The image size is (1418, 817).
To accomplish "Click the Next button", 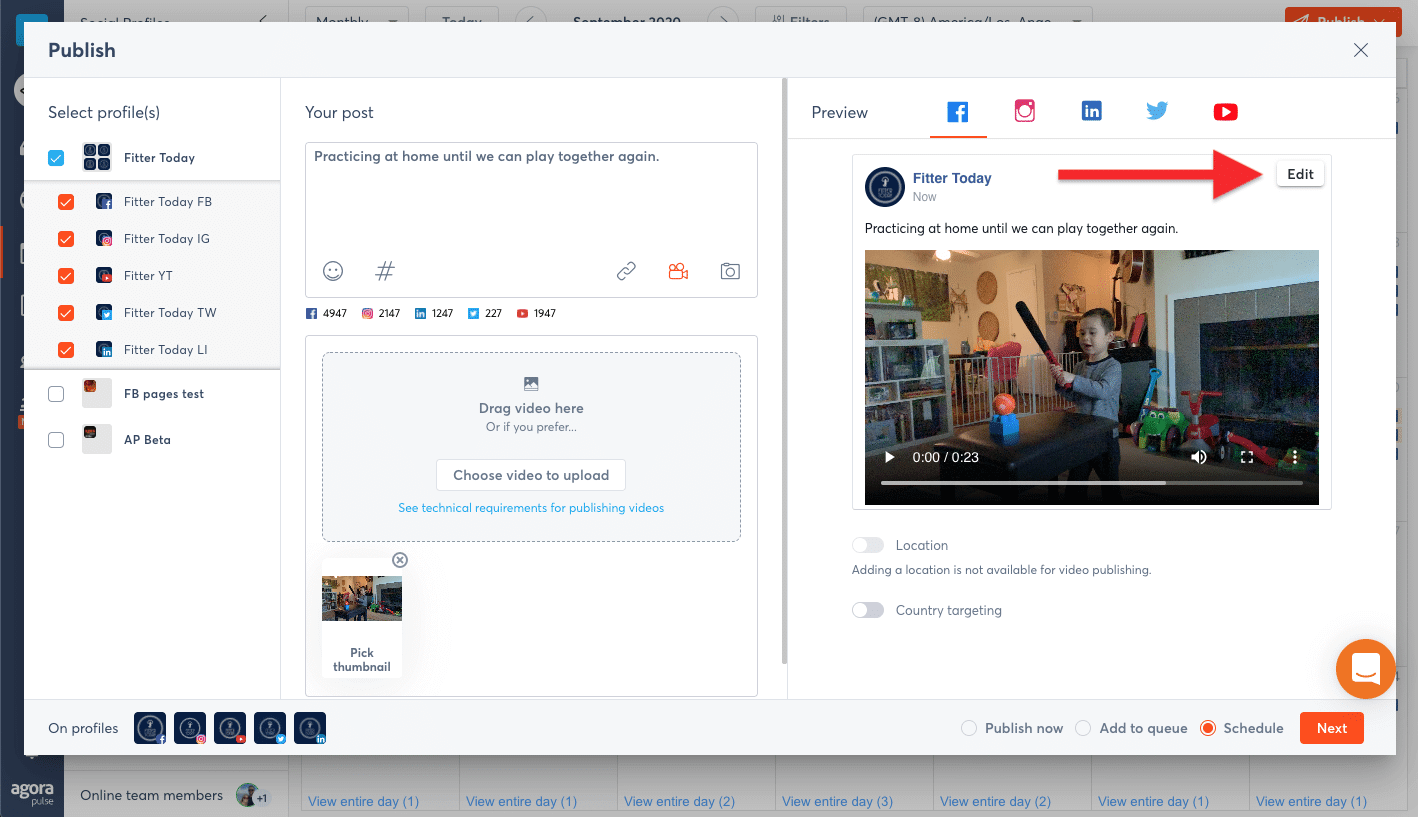I will 1331,728.
